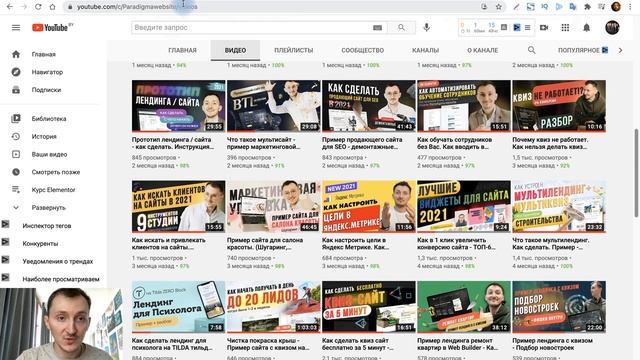Open title Пример лендинга ремонт квартир
The height and width of the screenshot is (360, 640).
click(458, 344)
